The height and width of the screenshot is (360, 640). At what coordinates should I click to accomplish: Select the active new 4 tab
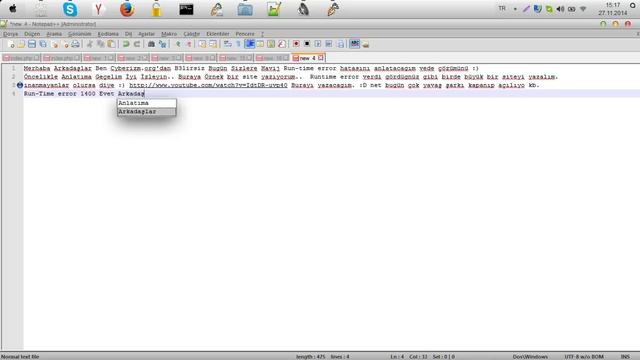pyautogui.click(x=308, y=58)
